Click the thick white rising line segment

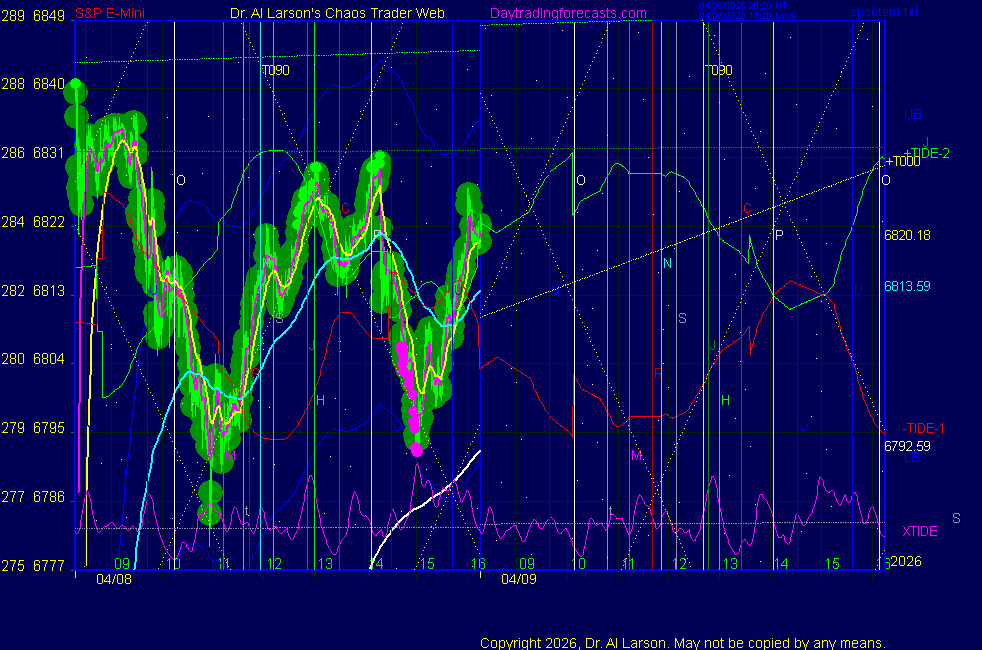[x=425, y=500]
